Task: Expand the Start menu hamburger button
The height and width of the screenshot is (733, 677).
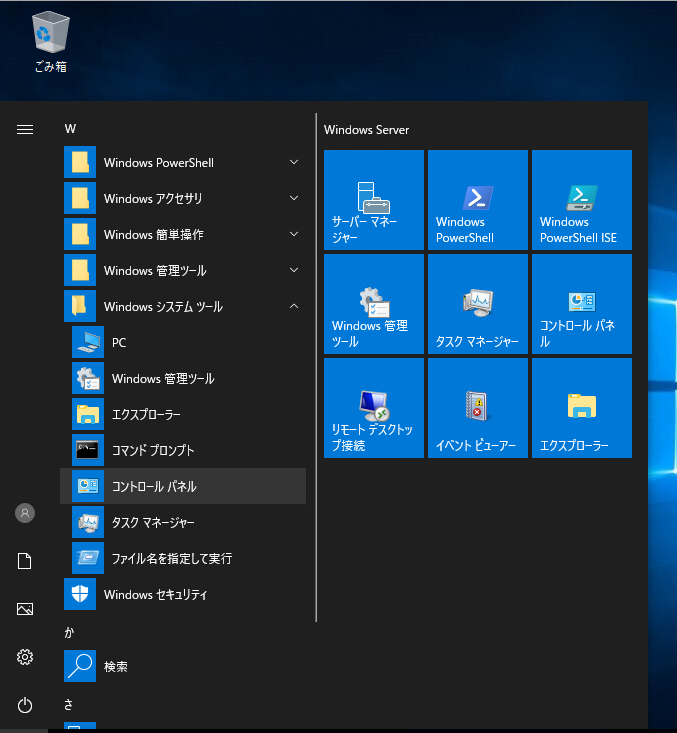Action: (x=25, y=129)
